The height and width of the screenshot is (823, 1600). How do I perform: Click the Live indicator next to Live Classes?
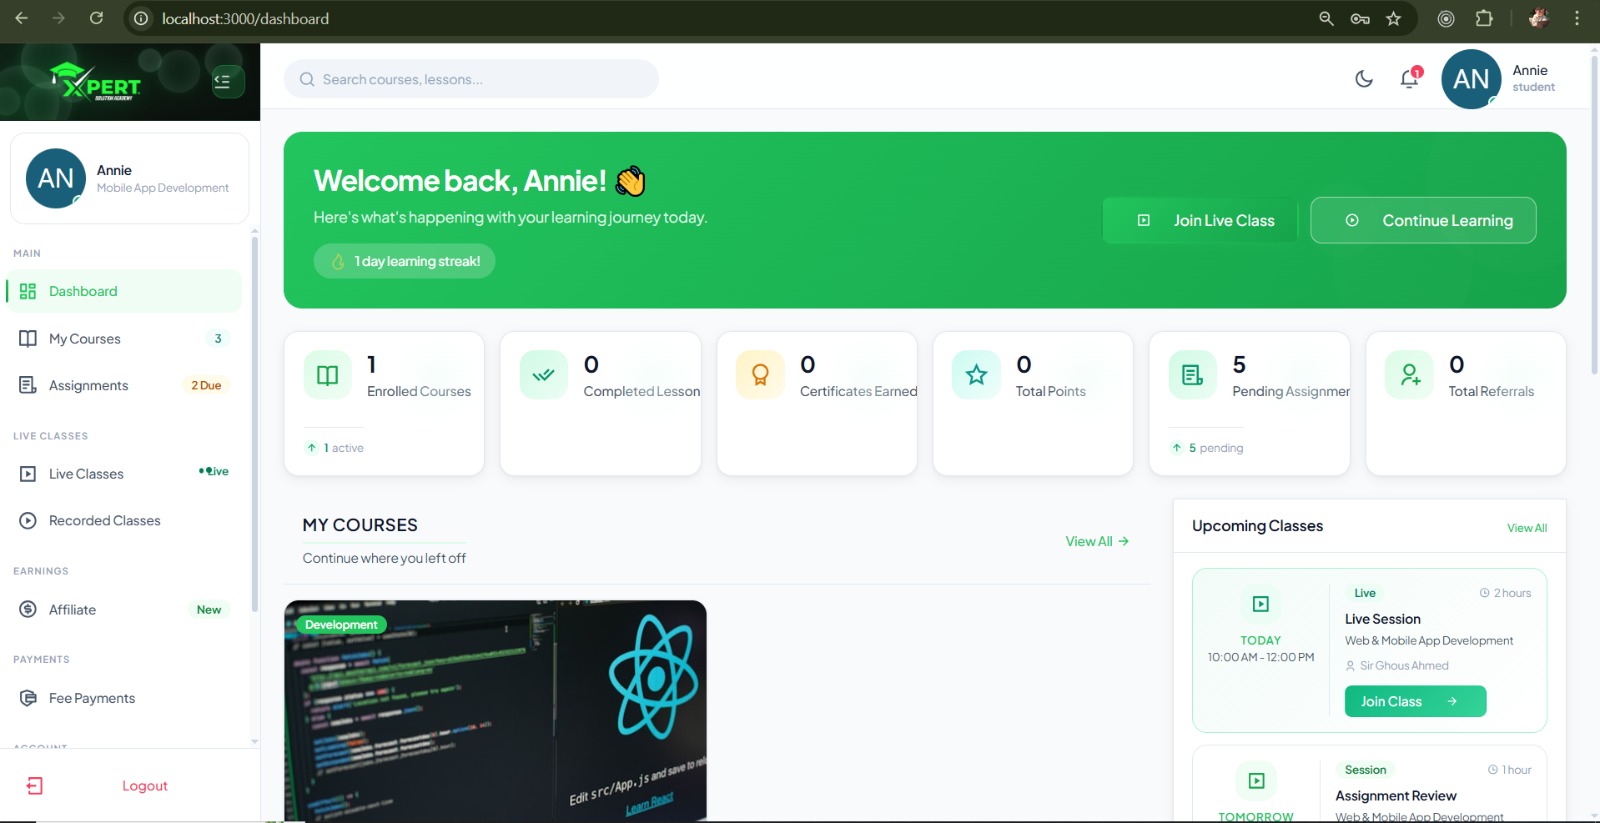[214, 471]
